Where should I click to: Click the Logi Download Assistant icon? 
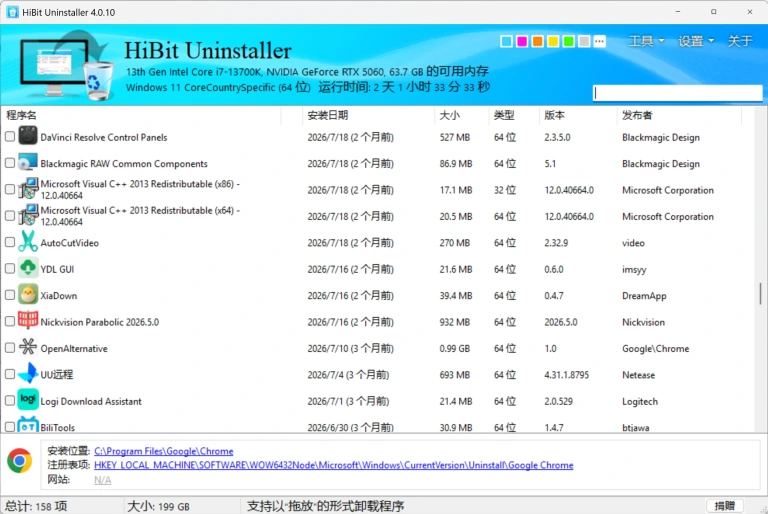pyautogui.click(x=28, y=400)
